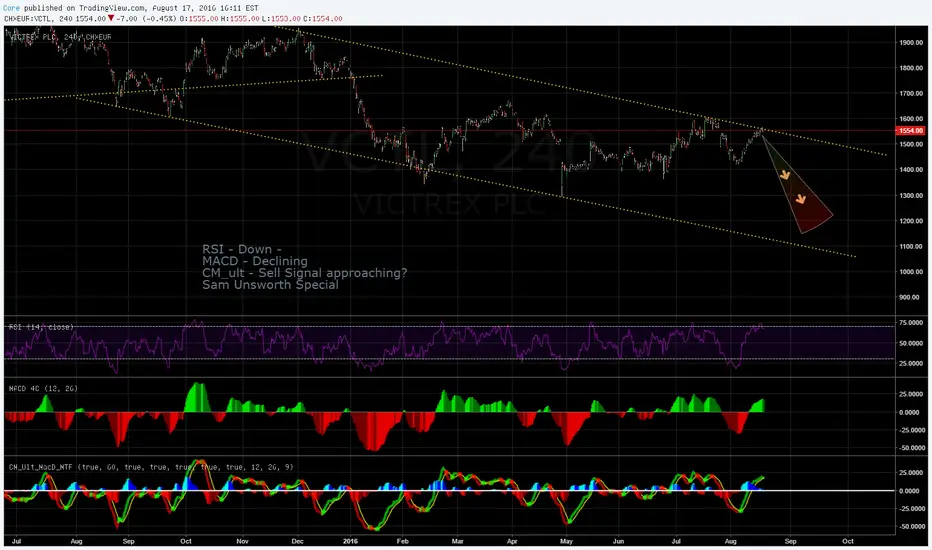The width and height of the screenshot is (932, 550).
Task: Click the 1100.00 price axis label
Action: coord(911,246)
